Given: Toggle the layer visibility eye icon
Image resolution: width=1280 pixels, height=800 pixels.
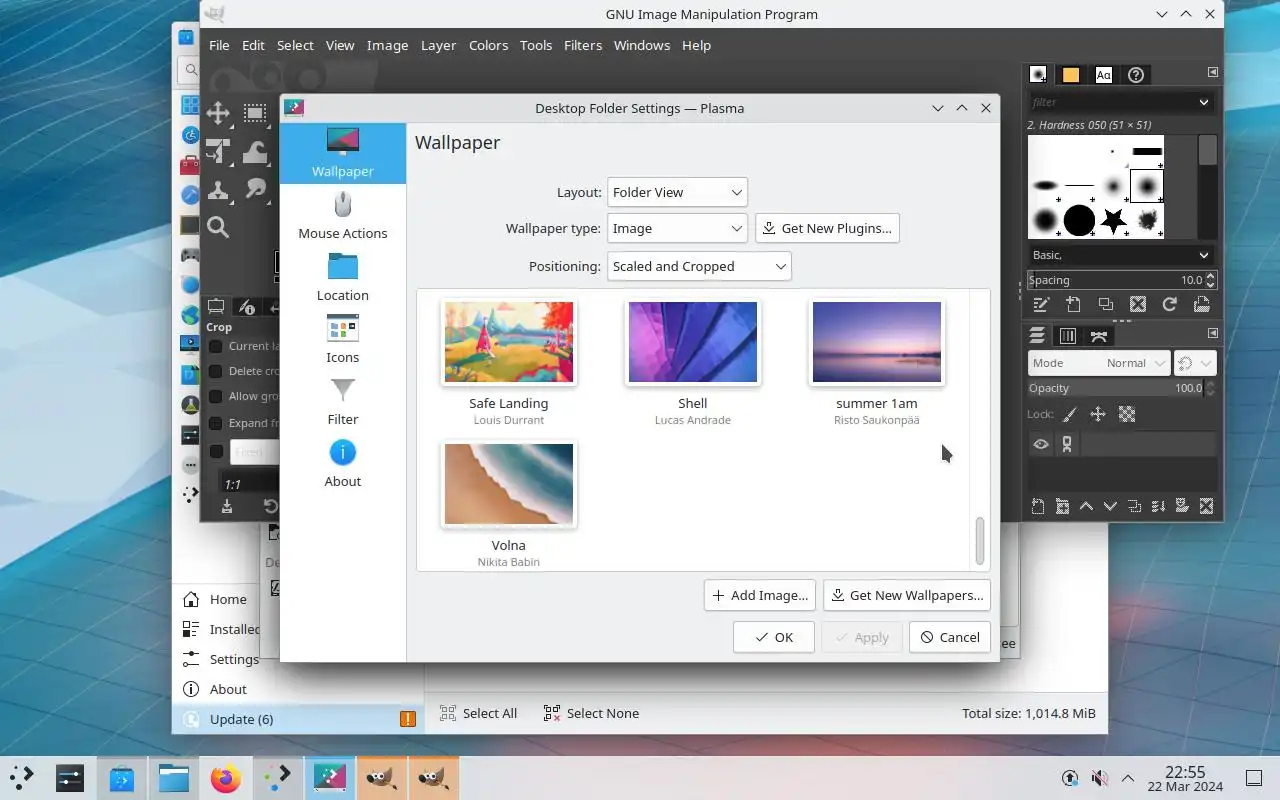Looking at the screenshot, I should 1041,444.
